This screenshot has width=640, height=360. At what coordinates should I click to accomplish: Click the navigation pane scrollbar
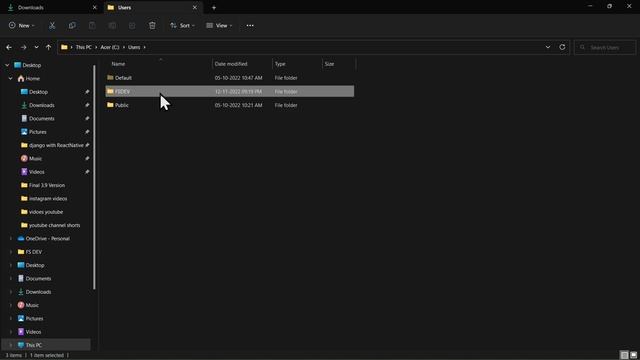(94, 178)
